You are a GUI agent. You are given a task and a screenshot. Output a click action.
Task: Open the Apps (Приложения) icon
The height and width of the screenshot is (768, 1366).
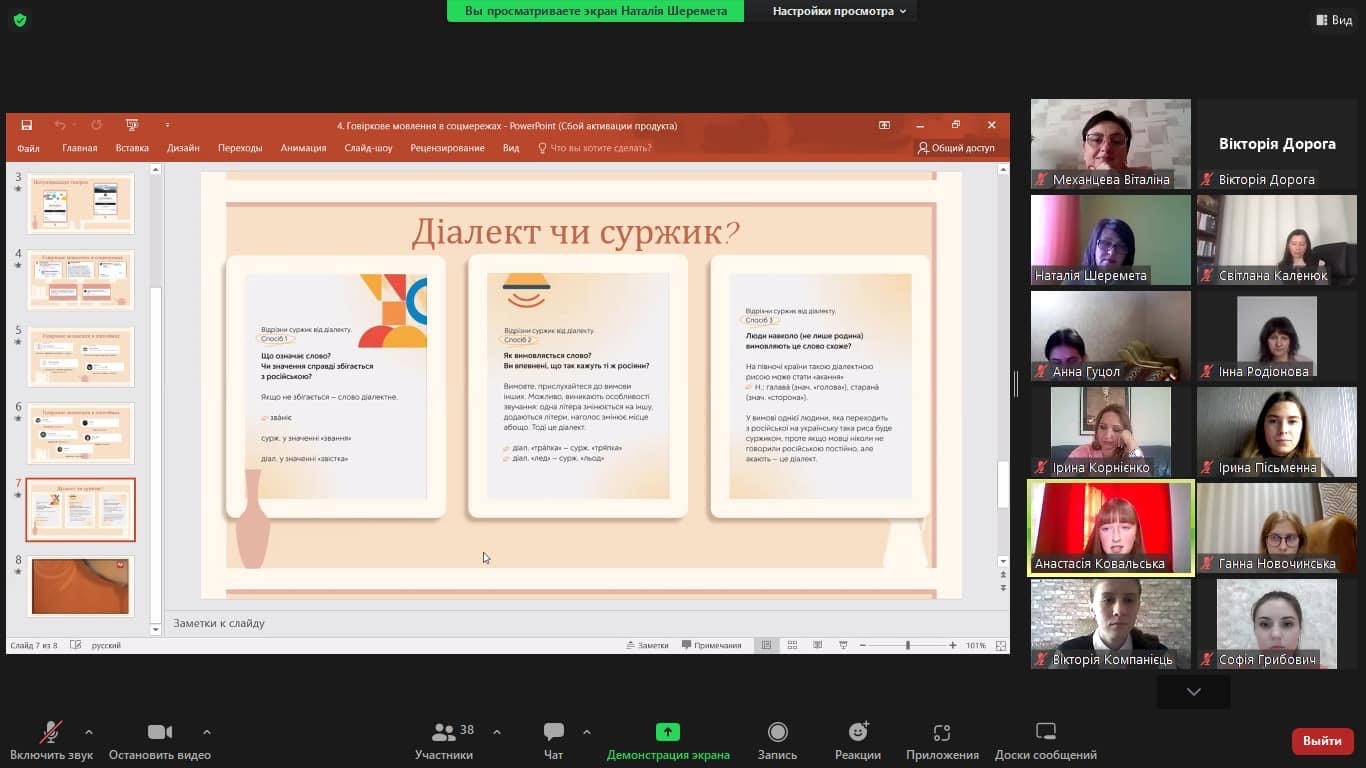click(x=941, y=733)
